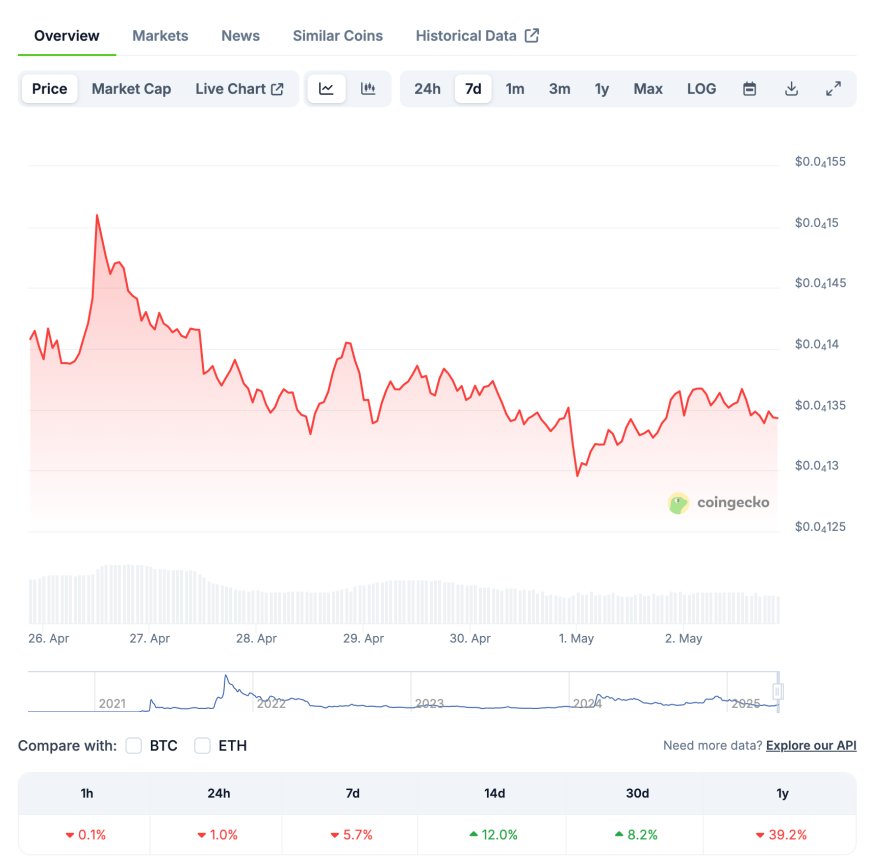Click the Explore our API link
This screenshot has width=870, height=867.
click(811, 746)
